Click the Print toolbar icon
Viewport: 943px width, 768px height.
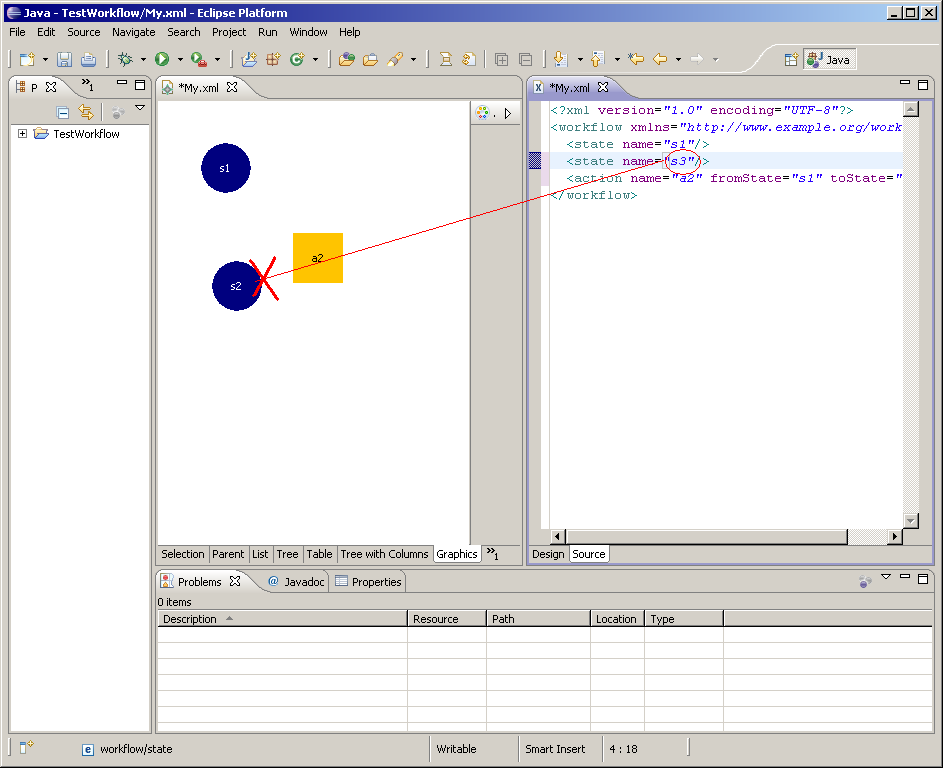(x=88, y=60)
